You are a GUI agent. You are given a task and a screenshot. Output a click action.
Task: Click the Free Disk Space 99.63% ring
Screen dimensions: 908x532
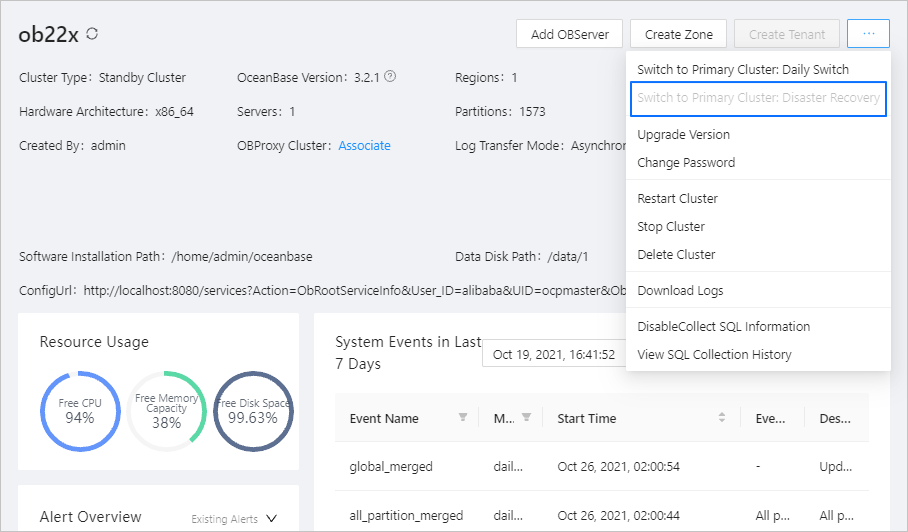pyautogui.click(x=253, y=411)
